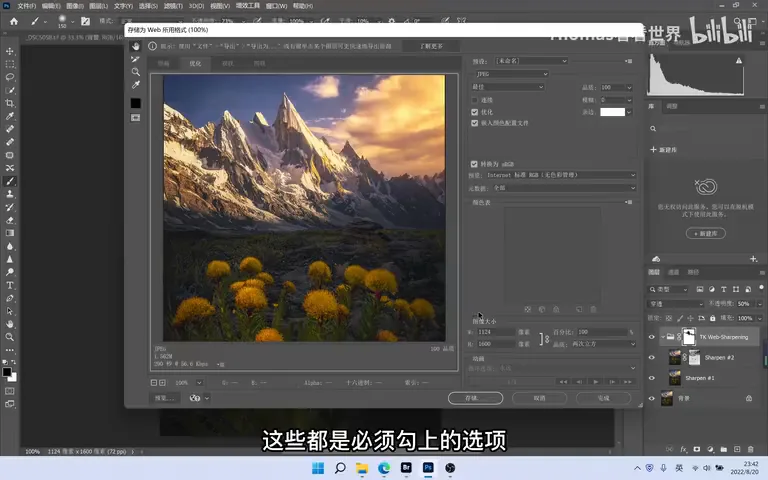
Task: Click the percent field showing 100
Action: pyautogui.click(x=602, y=332)
